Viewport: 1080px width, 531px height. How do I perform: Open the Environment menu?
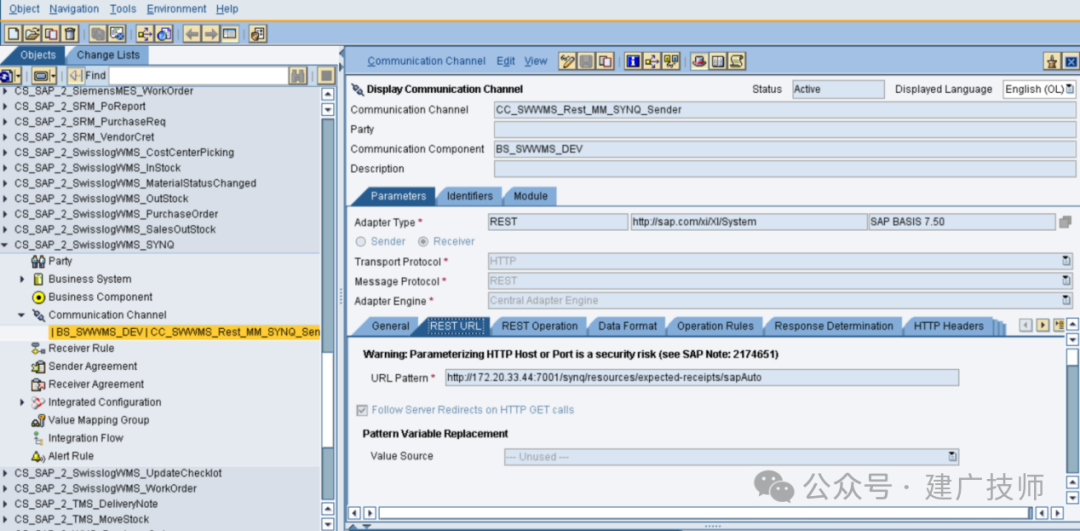click(x=176, y=9)
